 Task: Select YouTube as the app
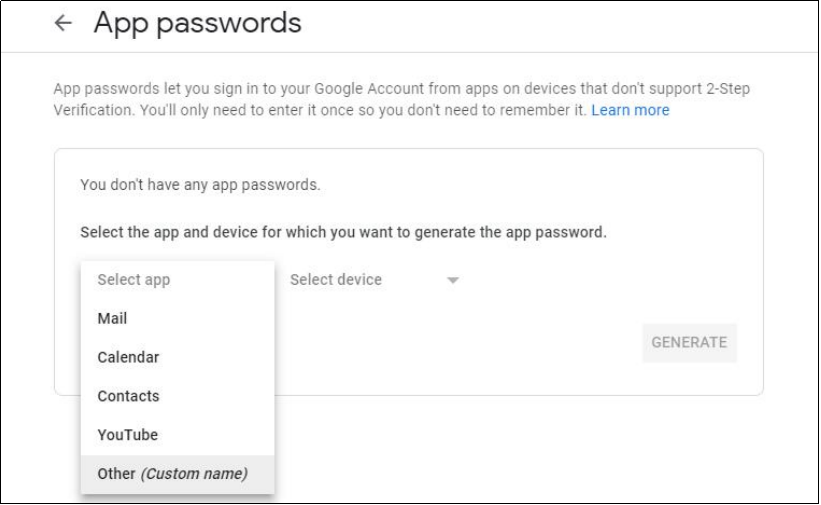127,435
